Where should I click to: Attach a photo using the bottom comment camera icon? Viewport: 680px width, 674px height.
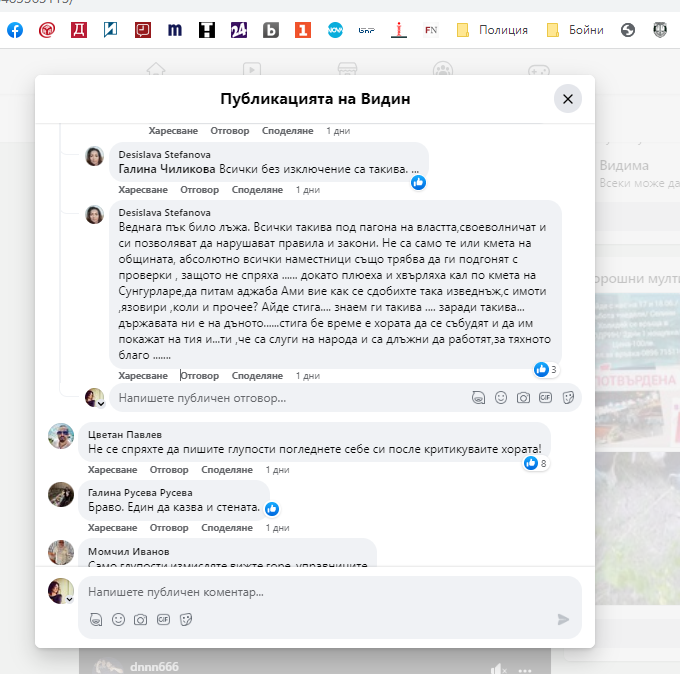(141, 619)
